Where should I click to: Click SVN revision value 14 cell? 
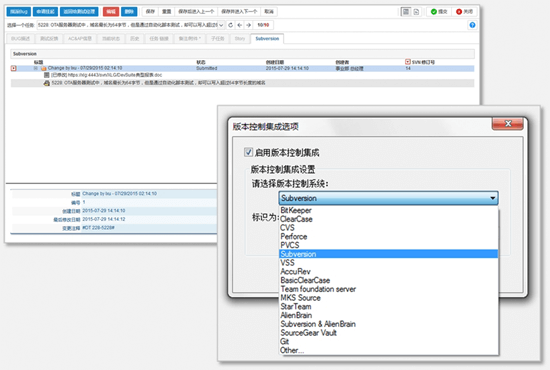click(408, 68)
